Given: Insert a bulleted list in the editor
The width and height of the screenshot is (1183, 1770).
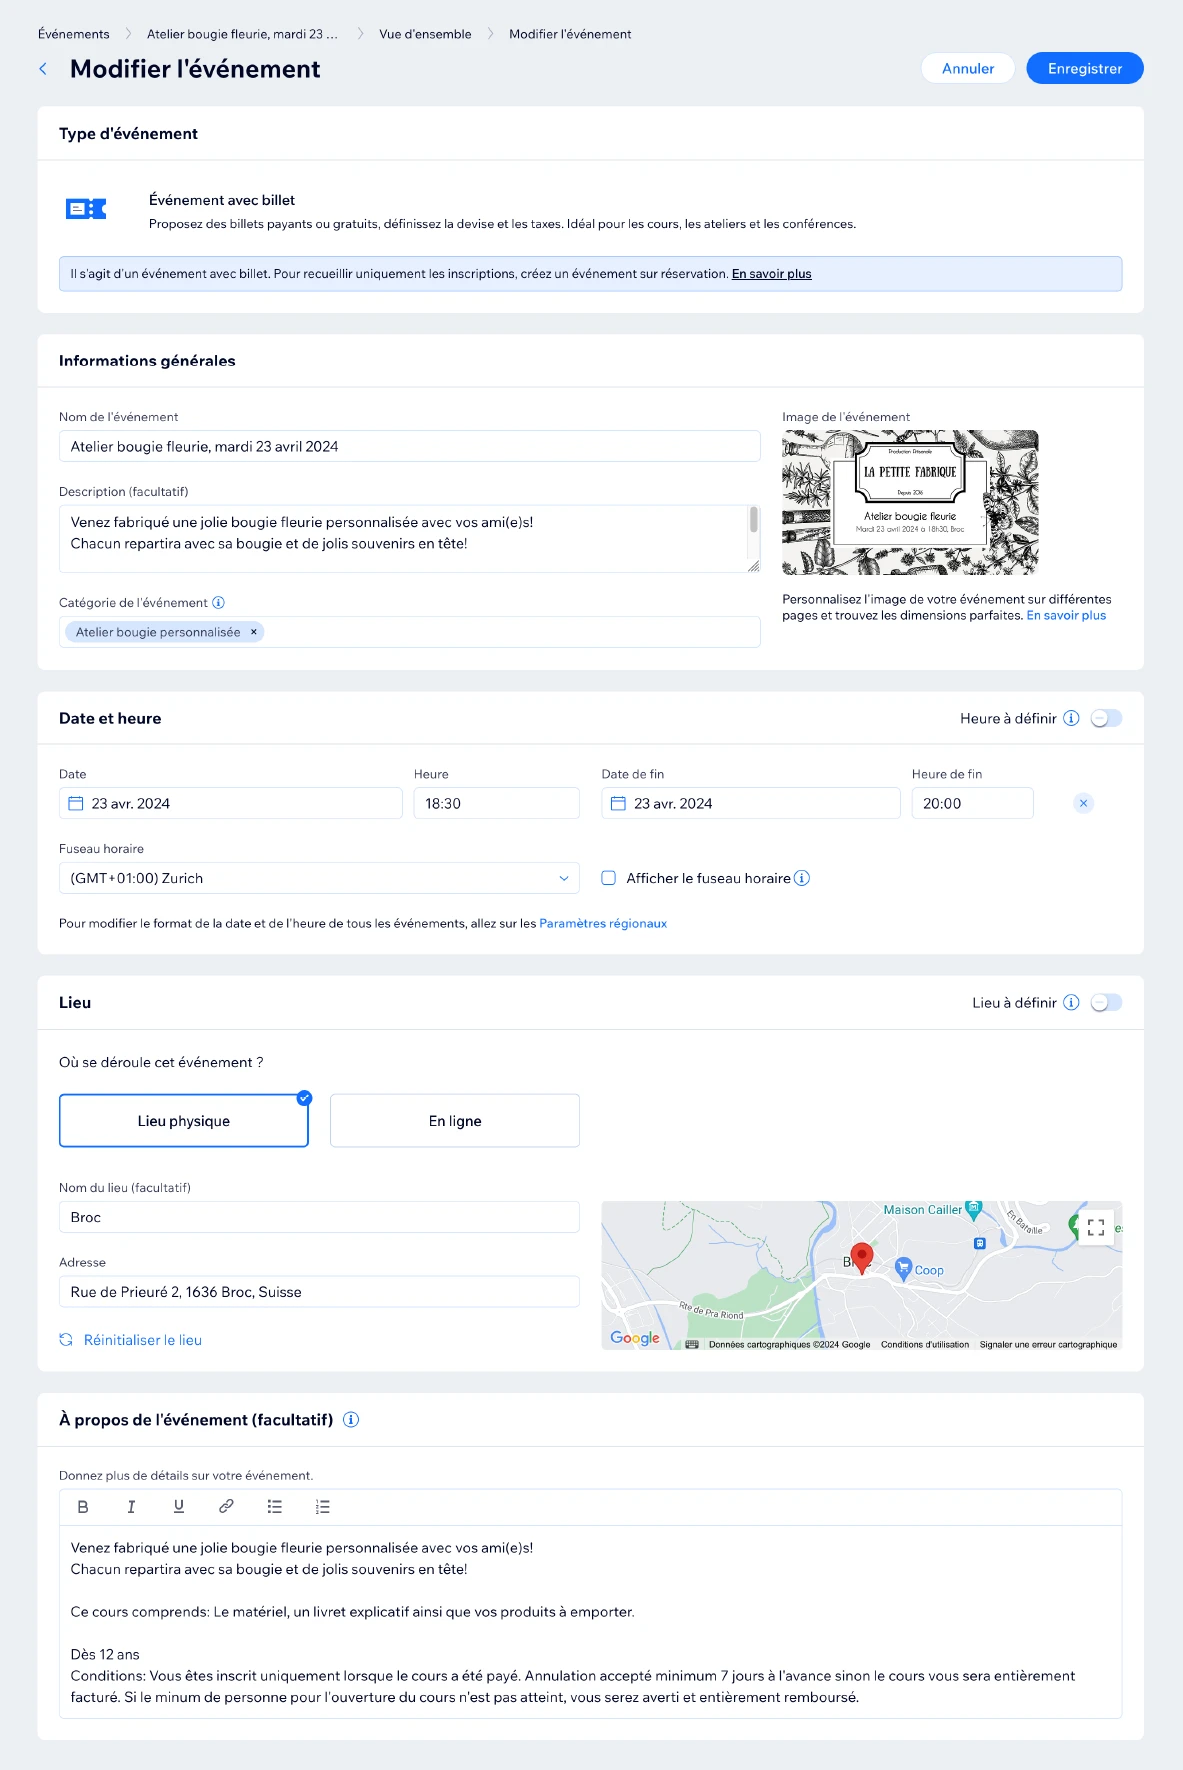Looking at the screenshot, I should click(x=275, y=1507).
